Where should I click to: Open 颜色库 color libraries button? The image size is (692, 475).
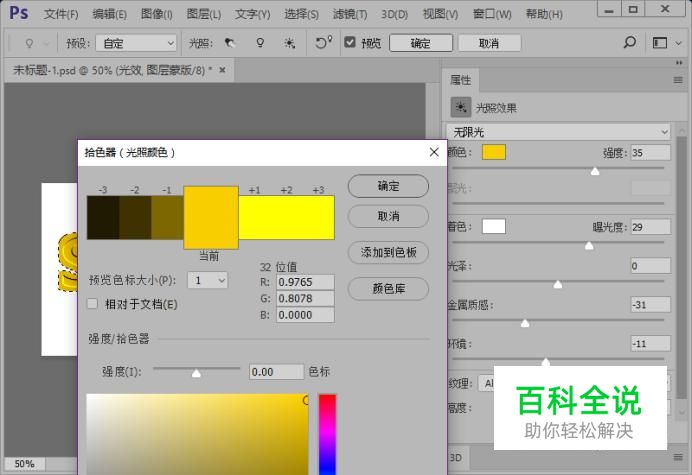tap(388, 289)
